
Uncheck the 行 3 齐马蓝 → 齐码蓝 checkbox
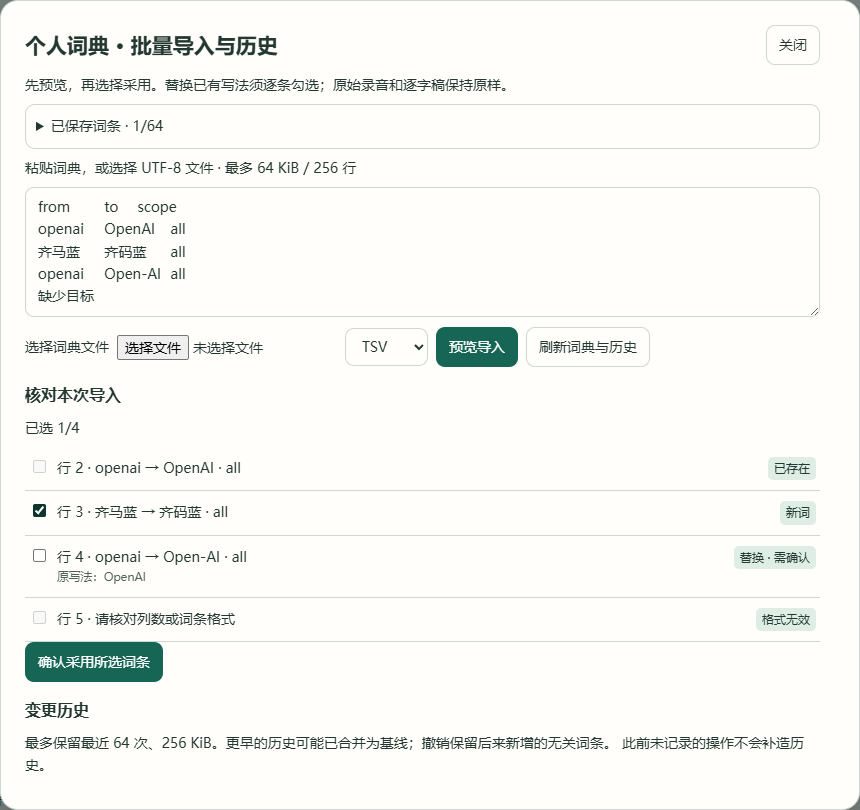point(39,511)
